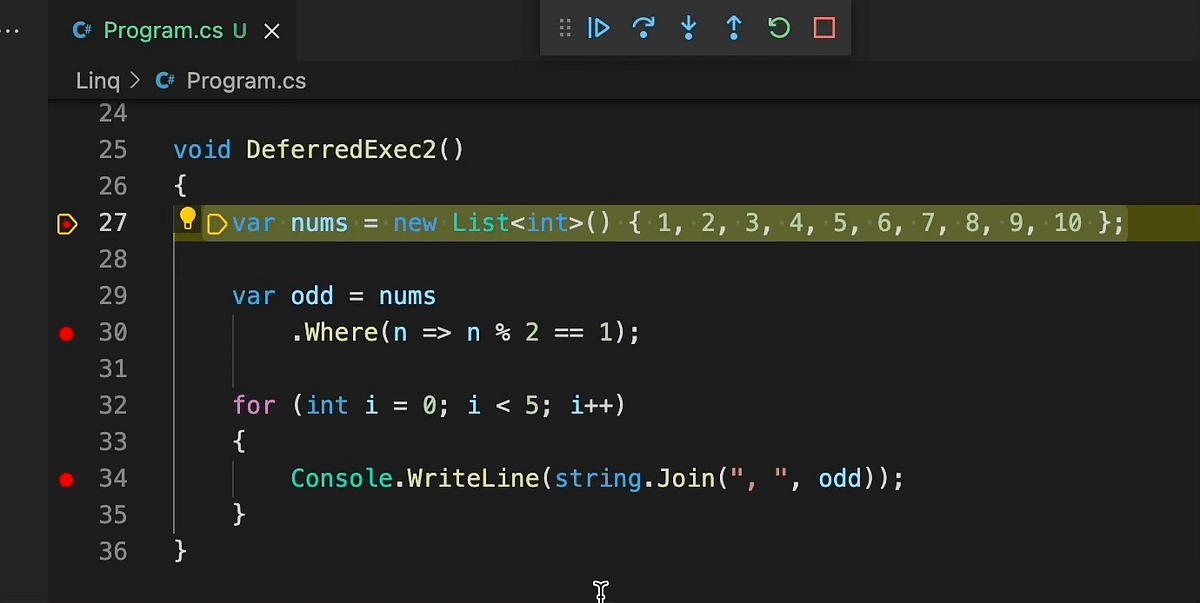Click the X to dismiss the Program.cs file
This screenshot has width=1200, height=603.
click(x=271, y=30)
